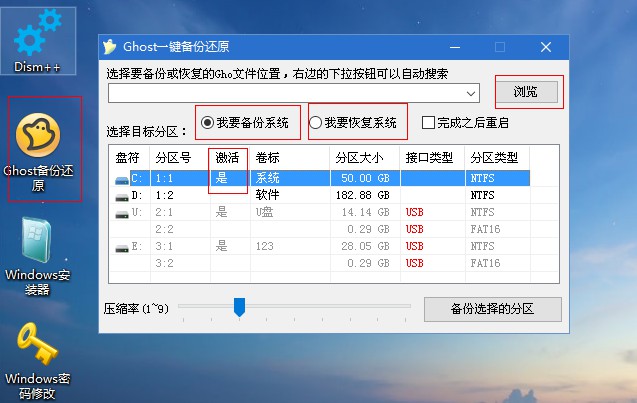Click the 182.88 GB size cell
The width and height of the screenshot is (637, 403).
(x=363, y=195)
